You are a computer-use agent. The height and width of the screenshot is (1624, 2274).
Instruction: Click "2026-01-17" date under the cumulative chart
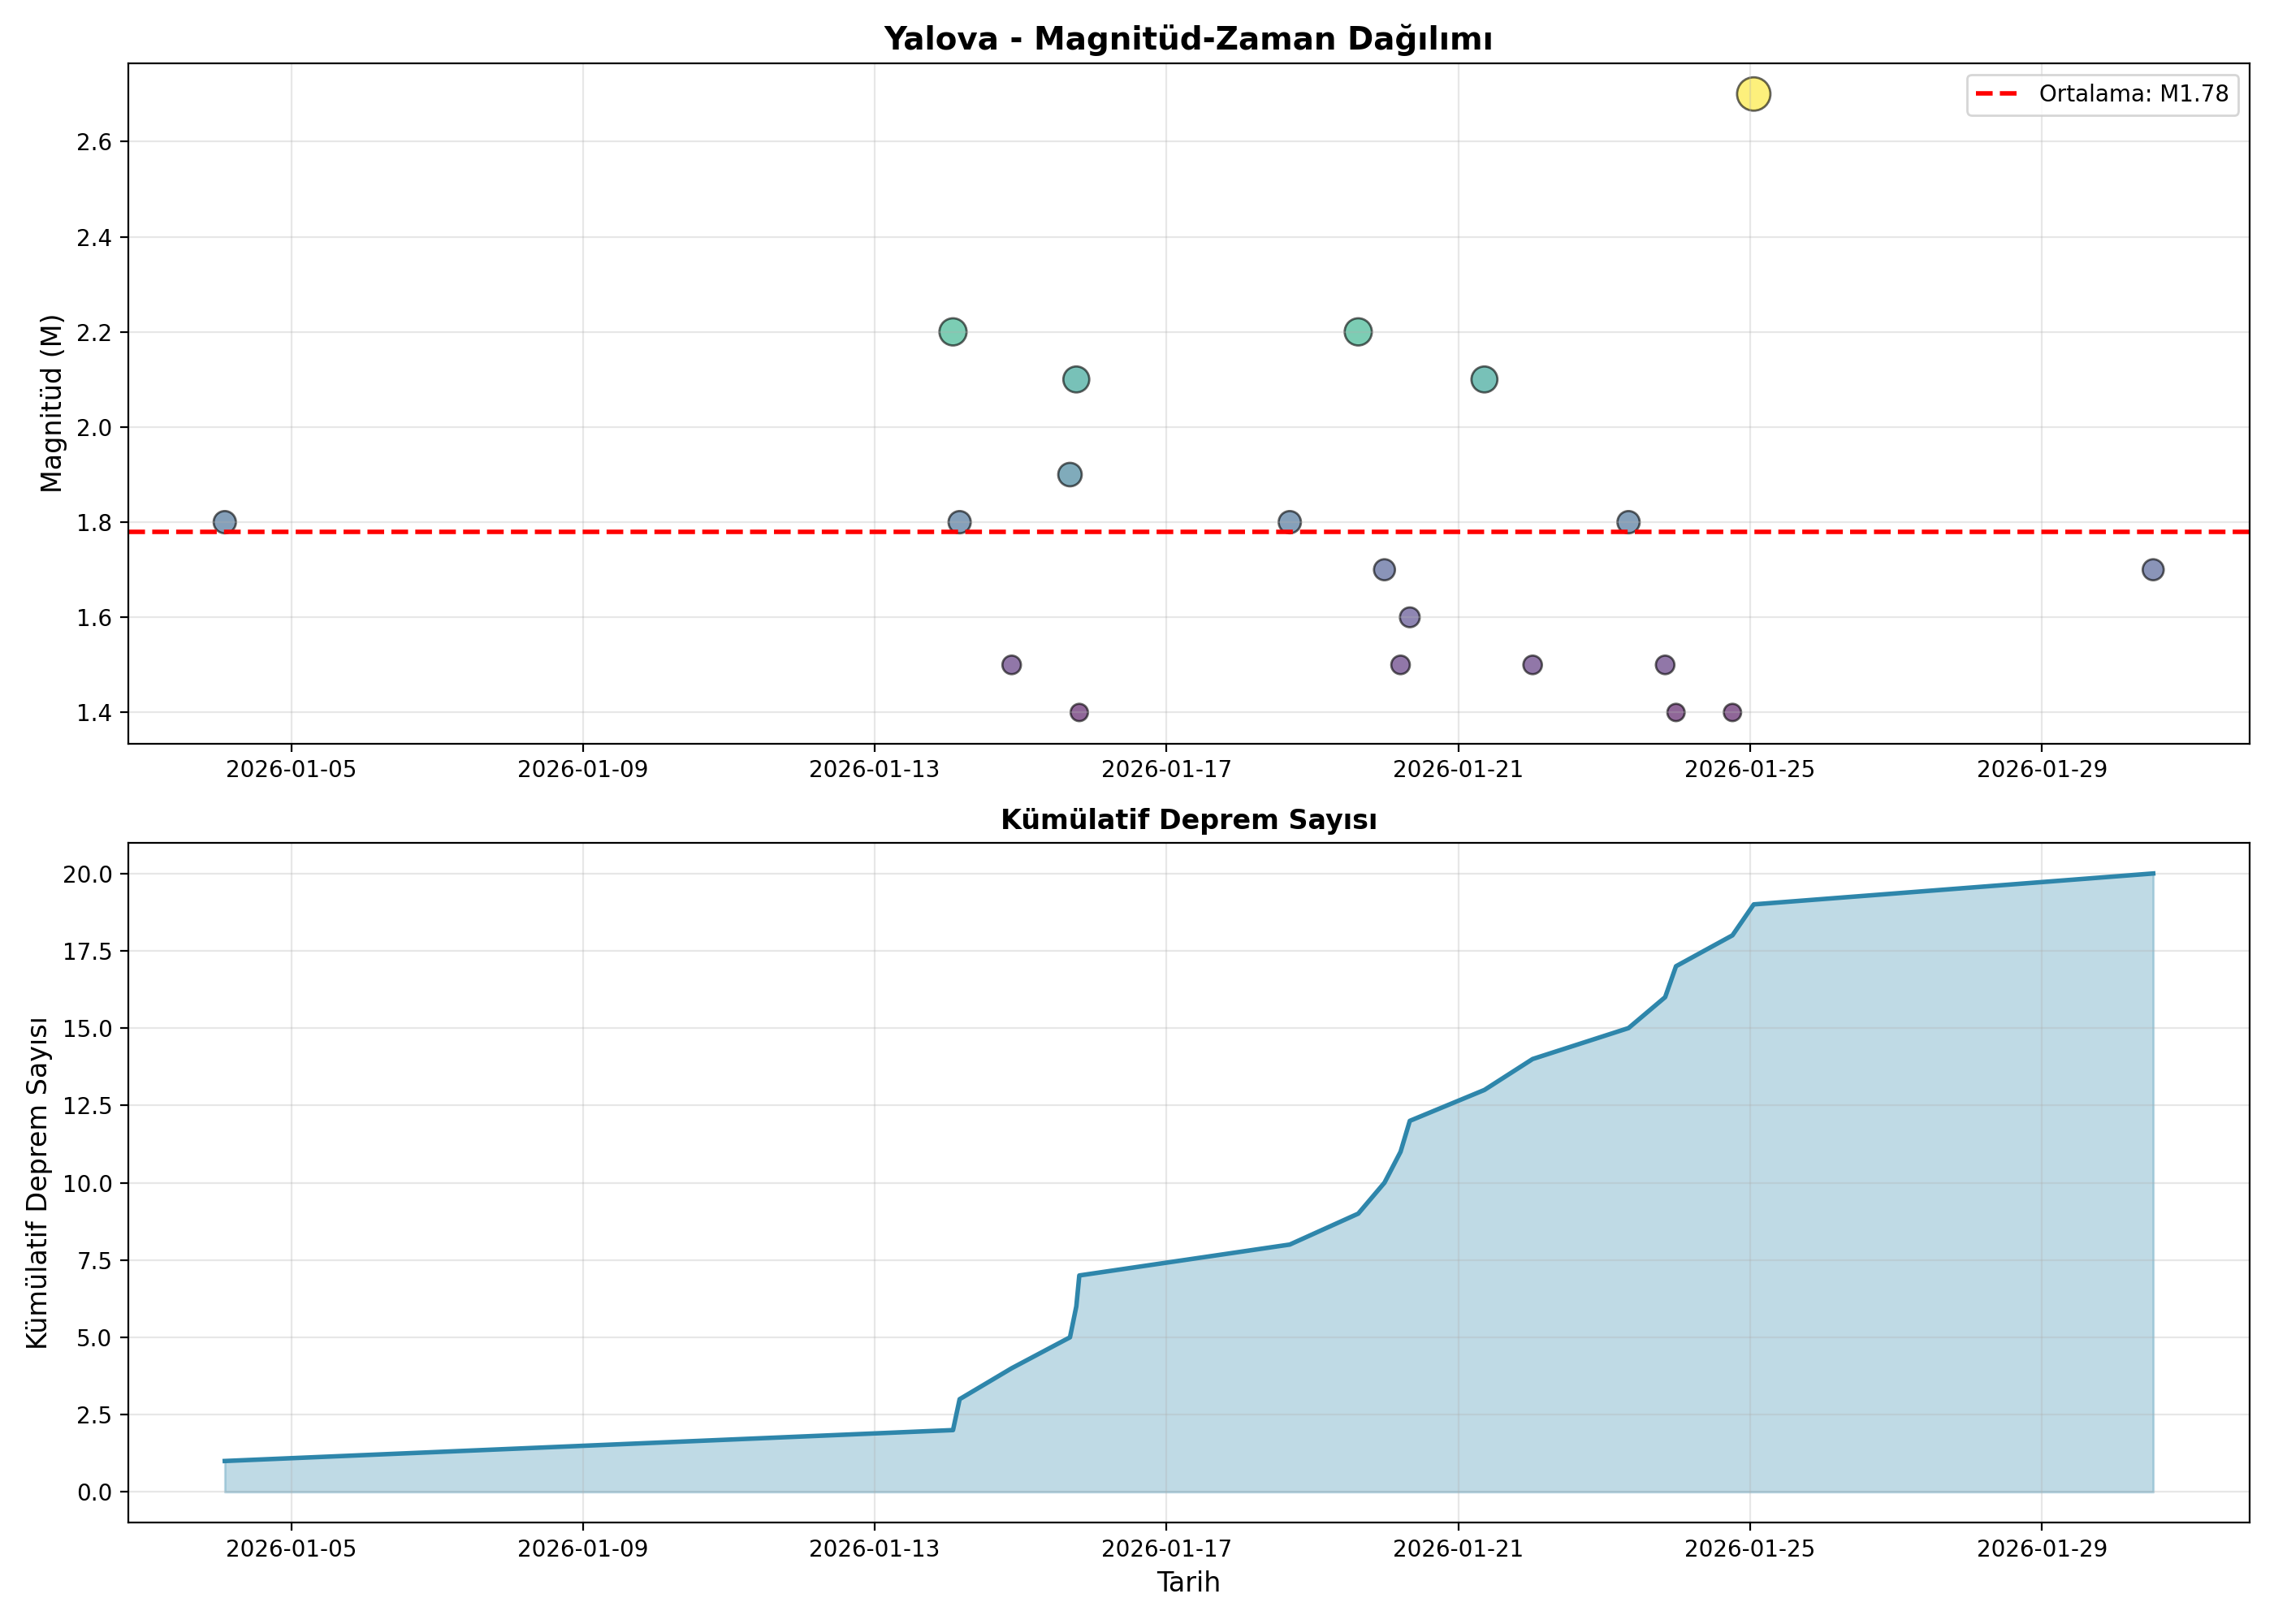pos(1166,1549)
